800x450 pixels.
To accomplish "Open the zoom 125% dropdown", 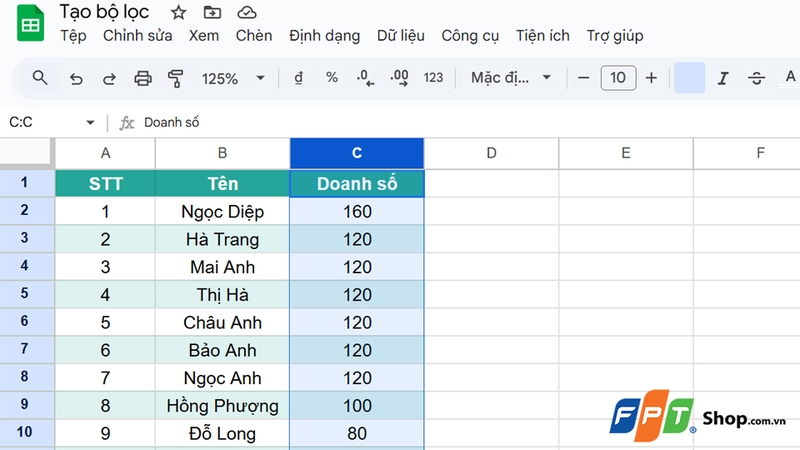I will (233, 79).
